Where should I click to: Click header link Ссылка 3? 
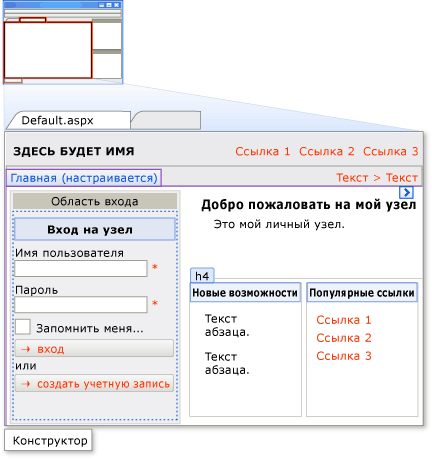click(391, 151)
